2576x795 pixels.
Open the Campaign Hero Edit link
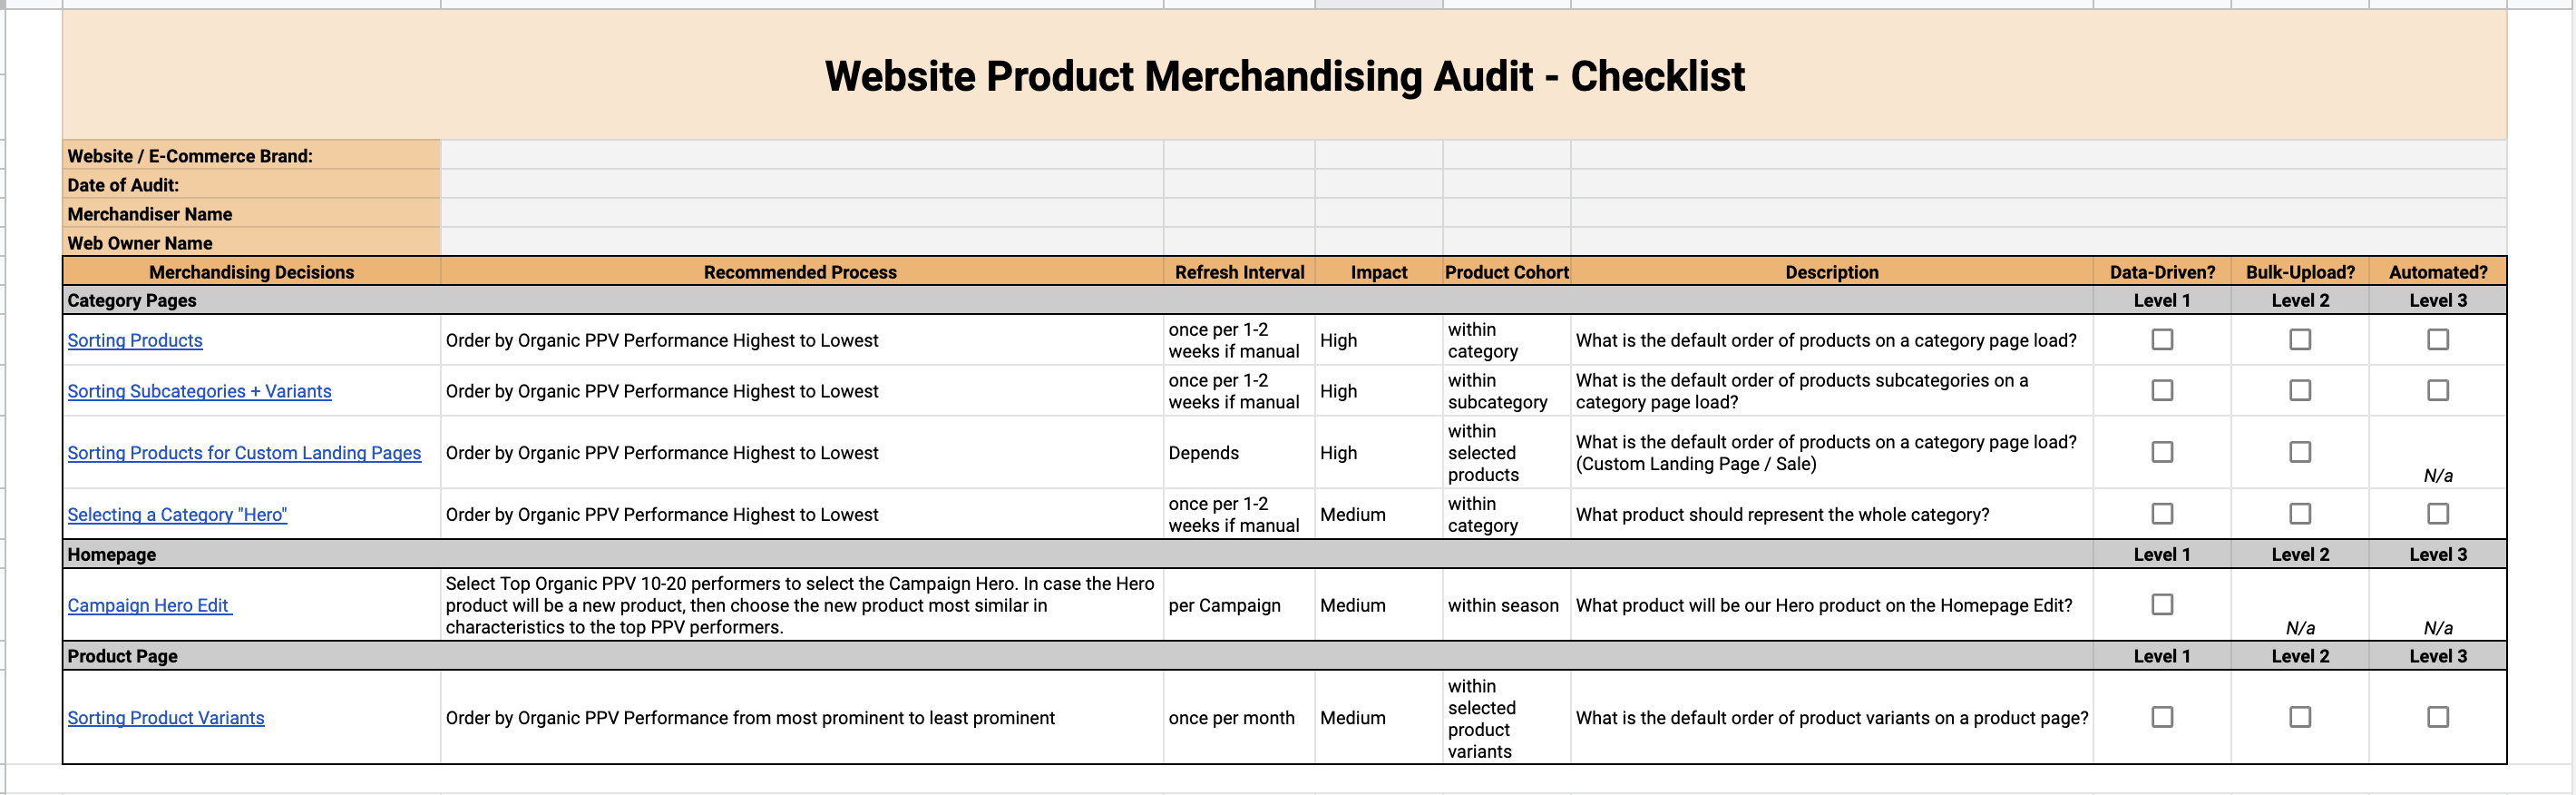pos(150,606)
